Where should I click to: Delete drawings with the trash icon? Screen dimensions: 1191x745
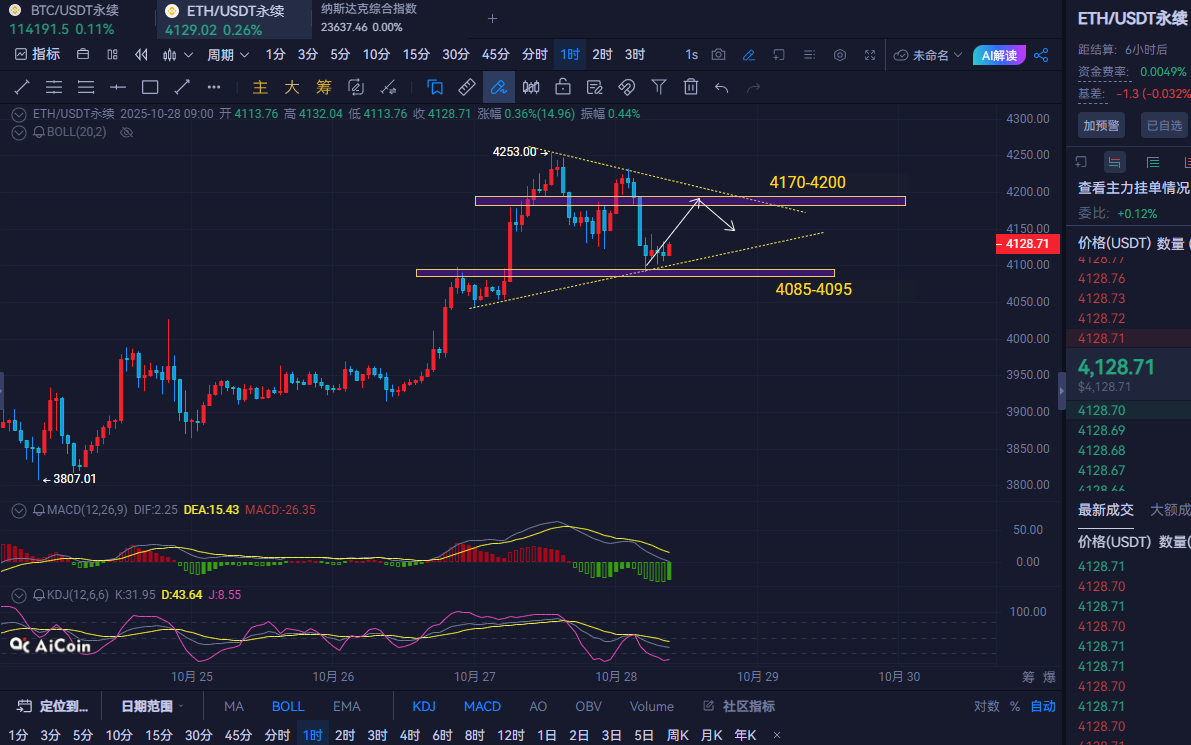[690, 87]
